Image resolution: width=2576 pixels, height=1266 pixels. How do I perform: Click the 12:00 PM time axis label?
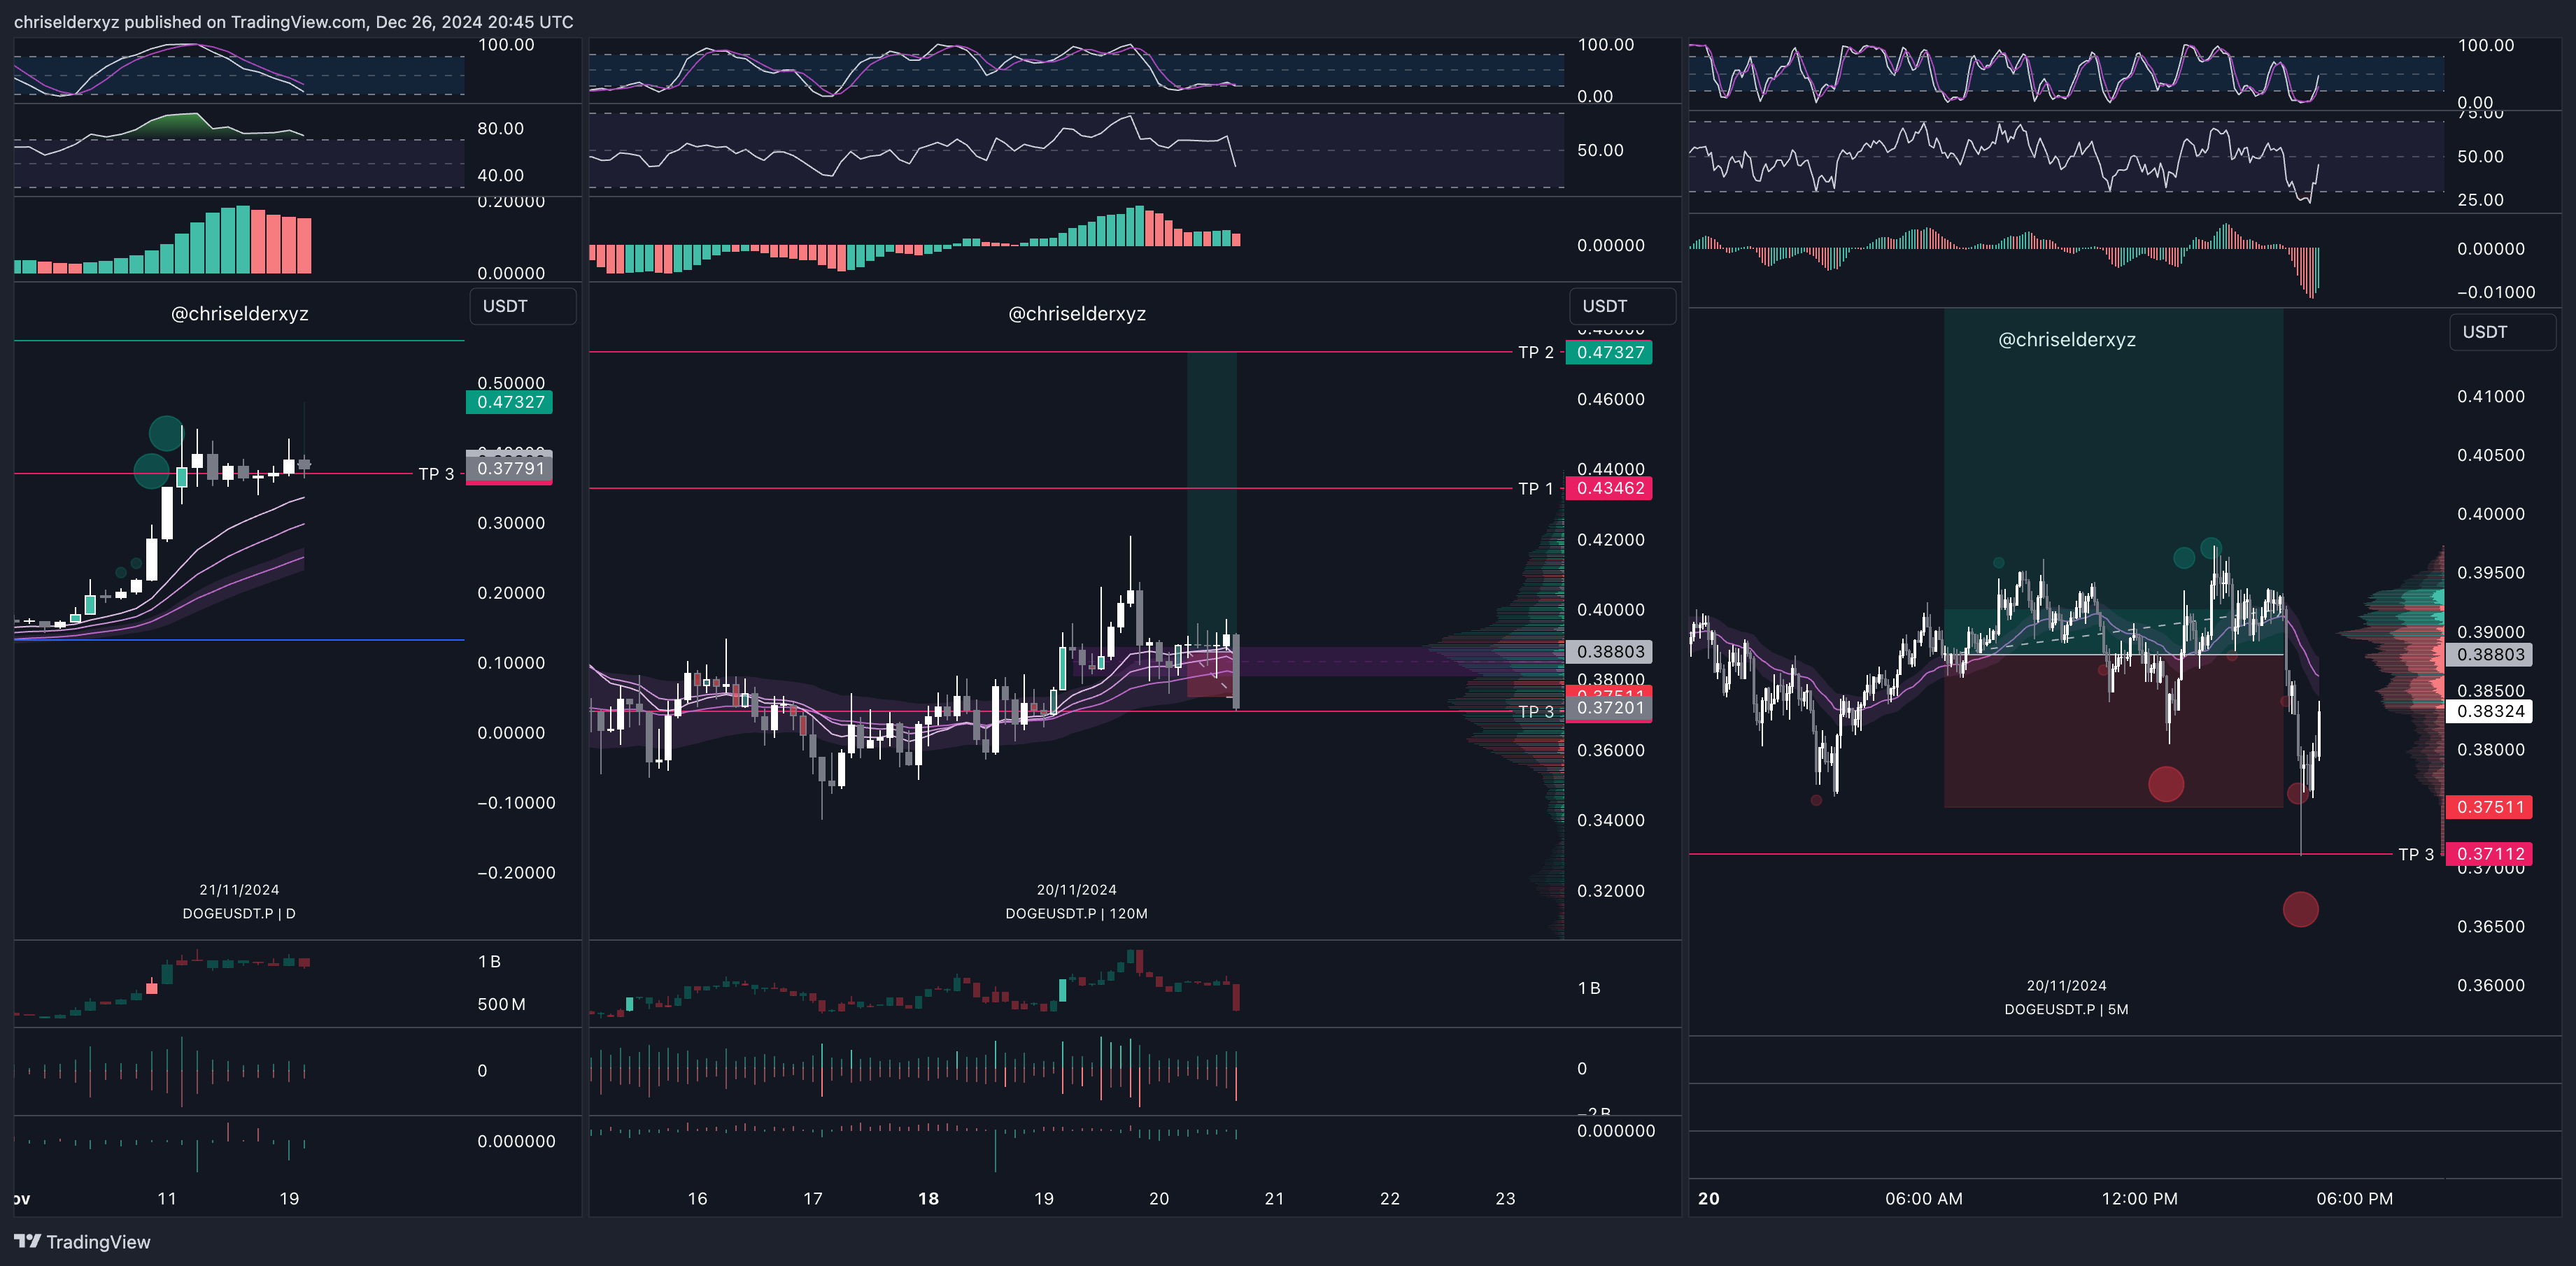[2139, 1198]
